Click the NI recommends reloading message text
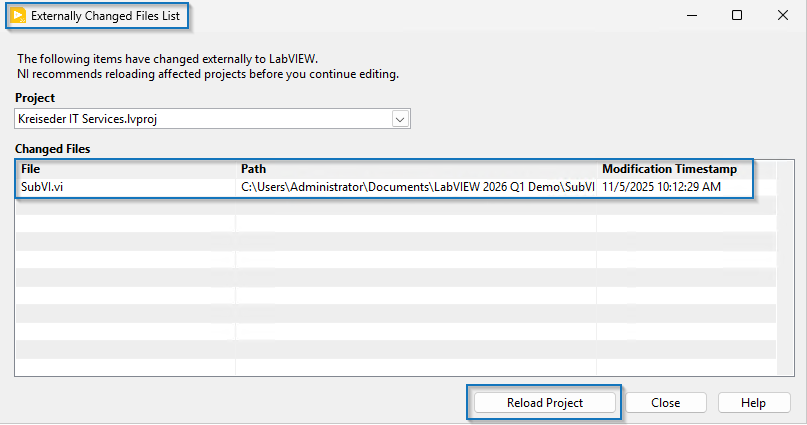807x425 pixels. point(208,73)
